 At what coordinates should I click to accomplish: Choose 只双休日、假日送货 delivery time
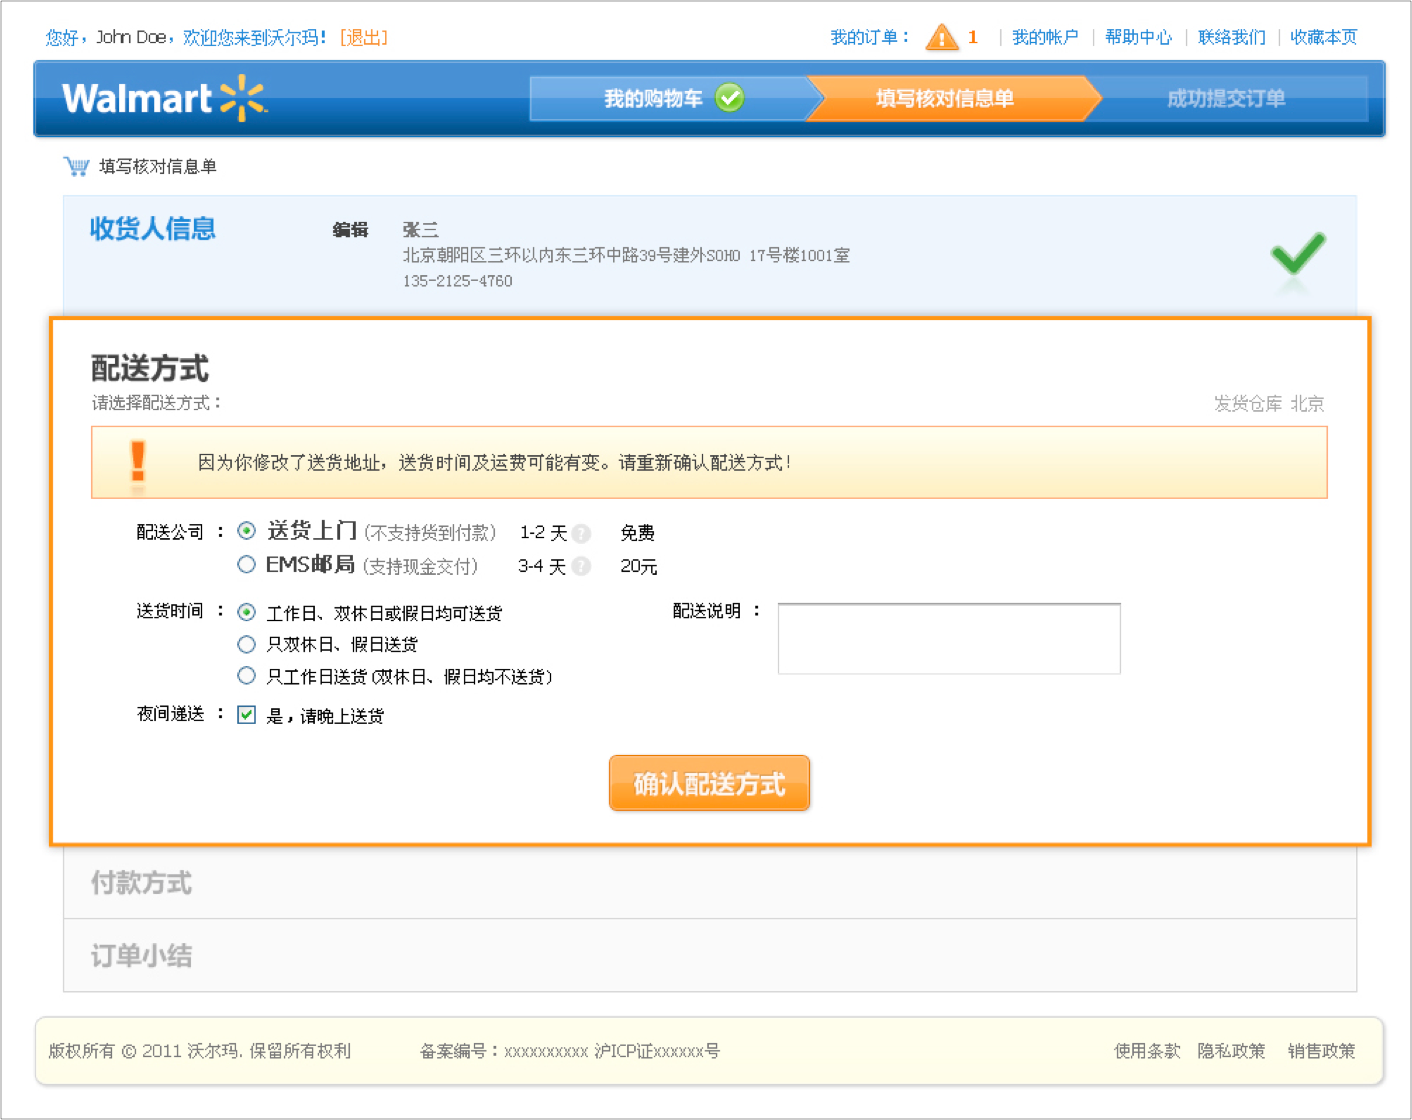pyautogui.click(x=246, y=644)
